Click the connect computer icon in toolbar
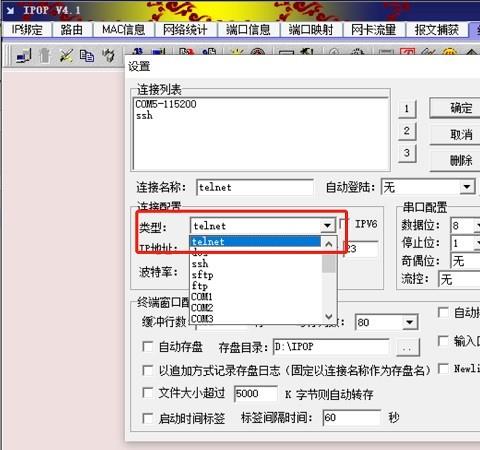The image size is (480, 450). (24, 56)
